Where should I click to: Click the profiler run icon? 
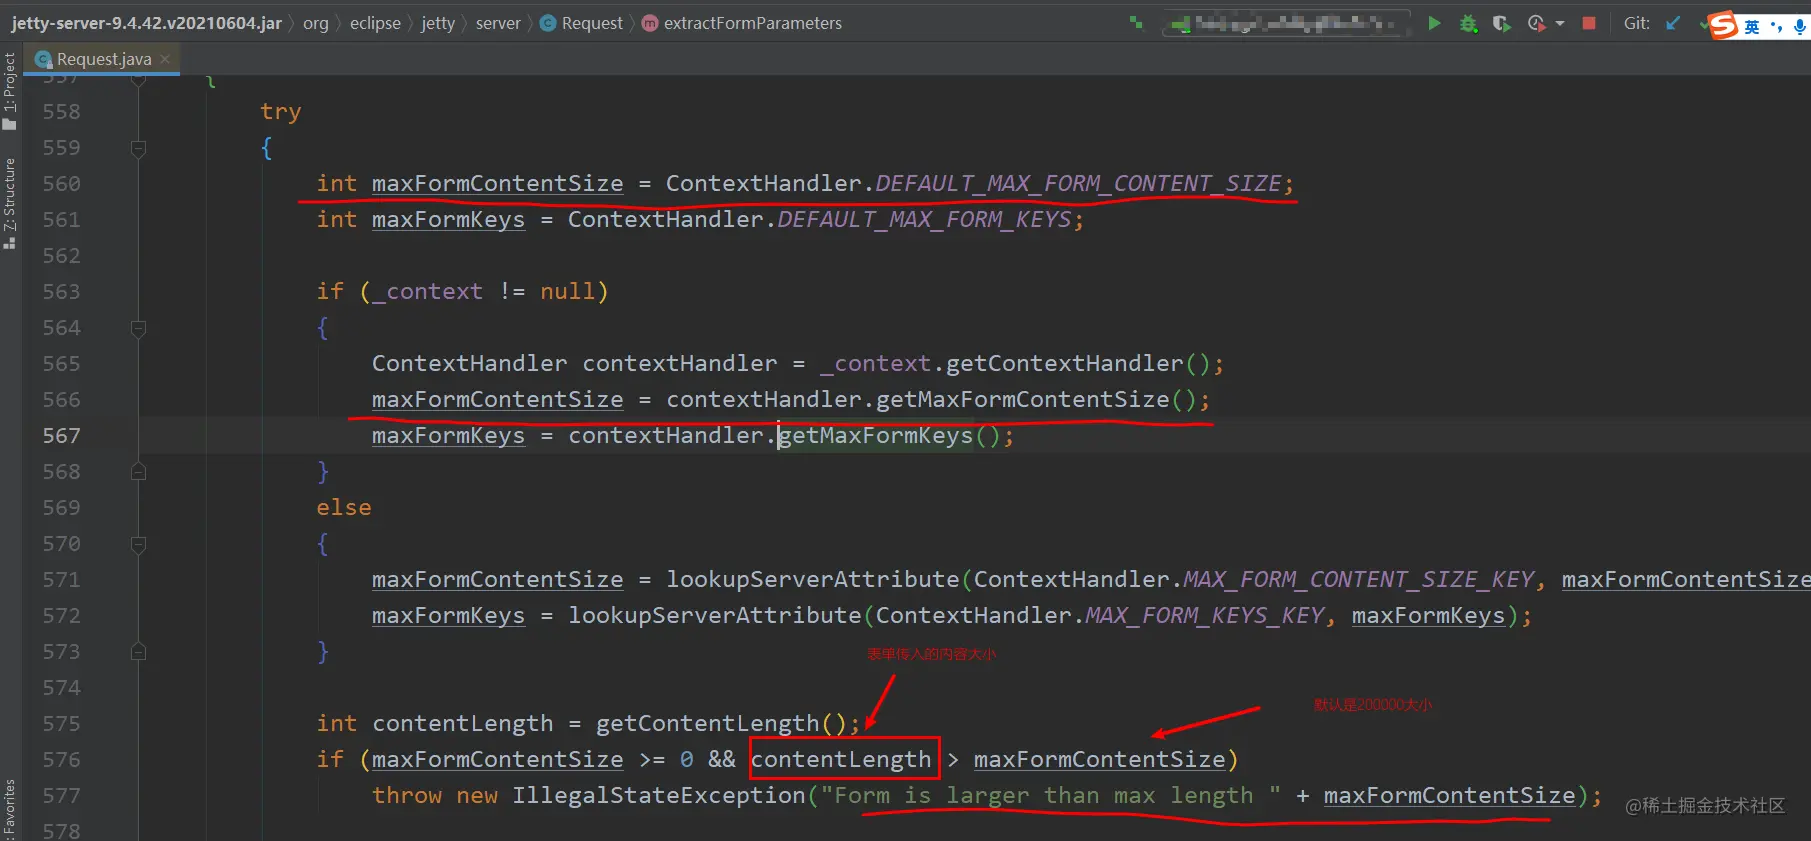click(1537, 23)
